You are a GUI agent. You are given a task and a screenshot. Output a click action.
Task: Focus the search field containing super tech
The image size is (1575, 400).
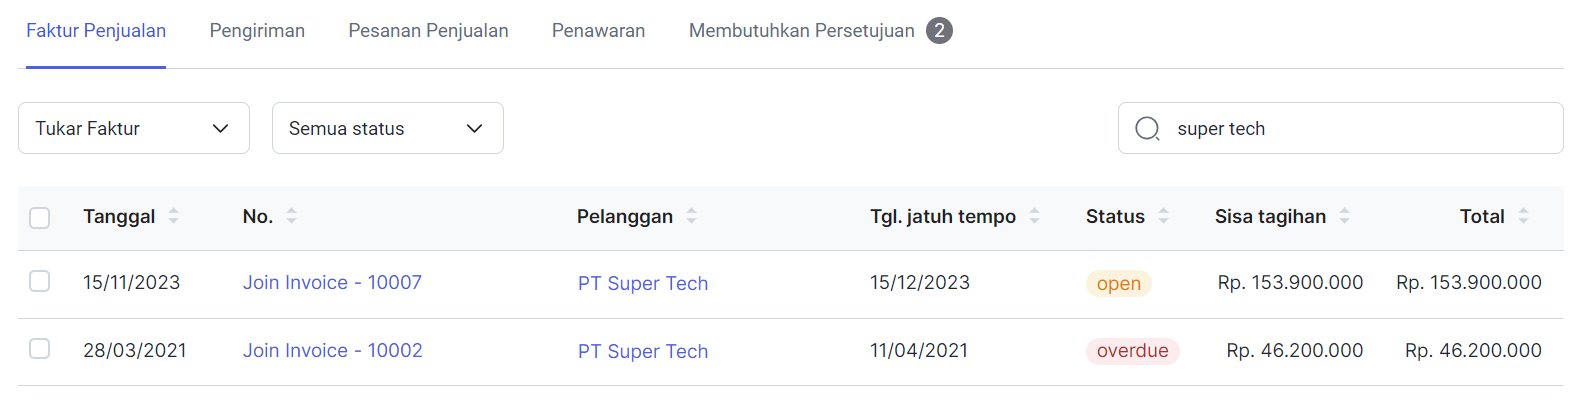point(1340,128)
